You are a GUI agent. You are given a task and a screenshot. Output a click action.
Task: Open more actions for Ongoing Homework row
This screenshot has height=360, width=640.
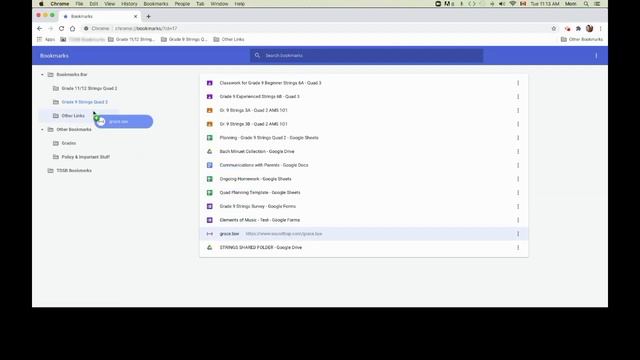[x=518, y=179]
